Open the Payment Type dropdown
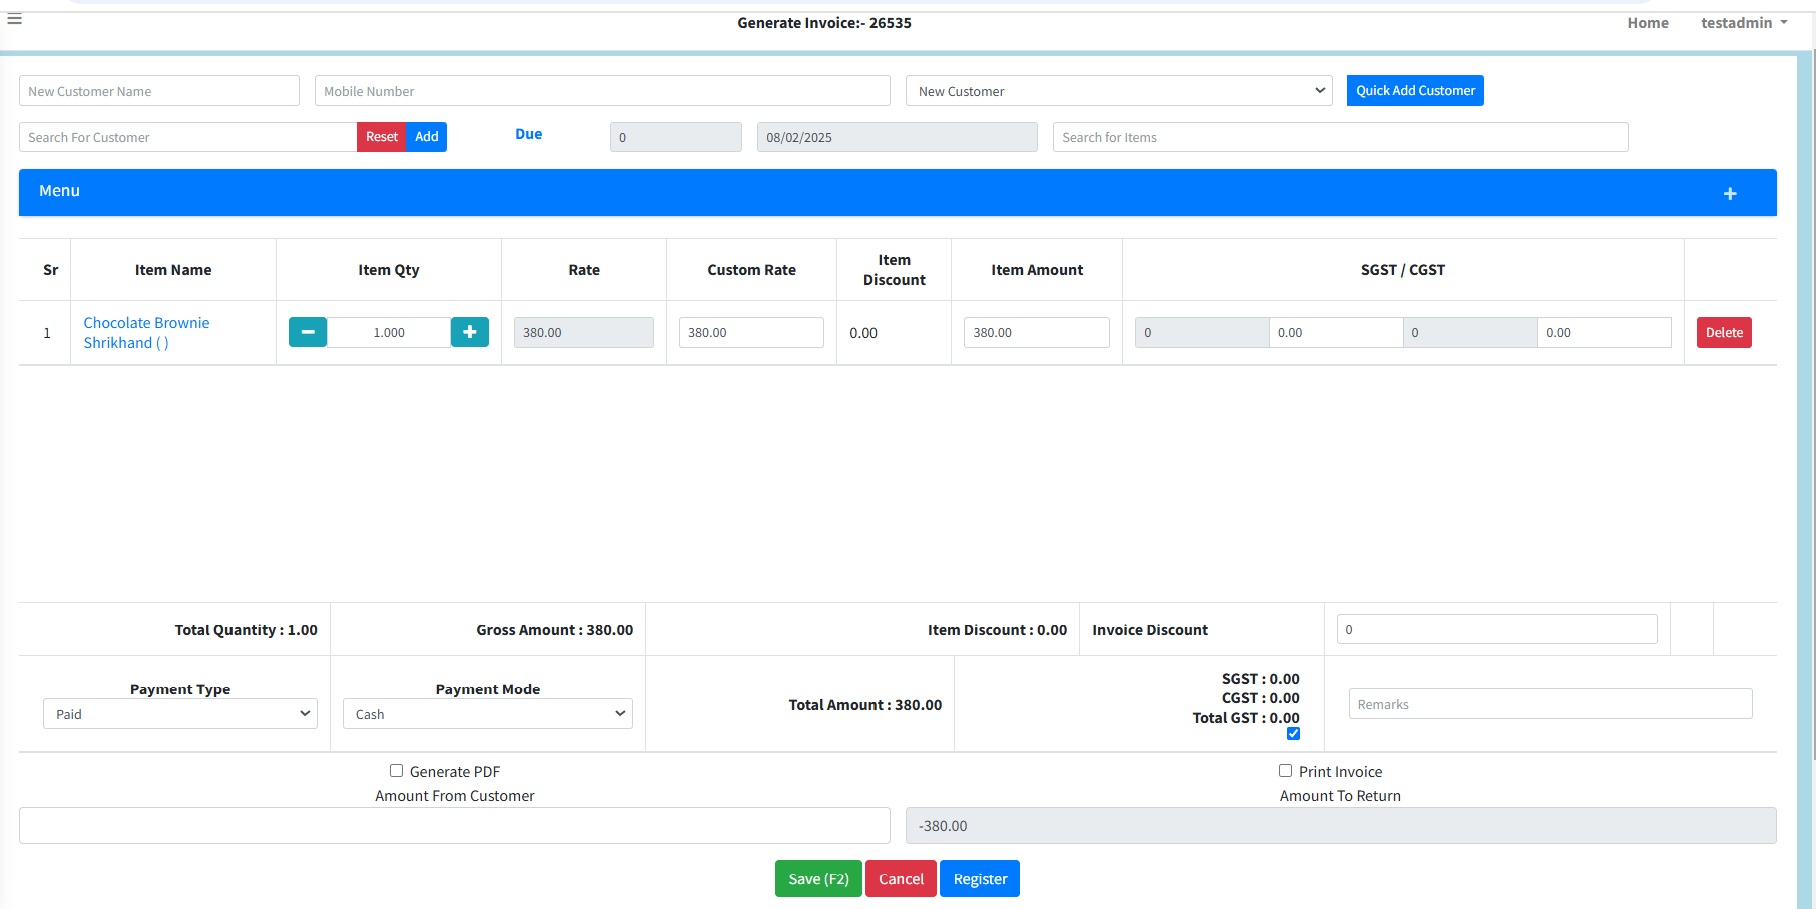The image size is (1816, 909). click(180, 714)
